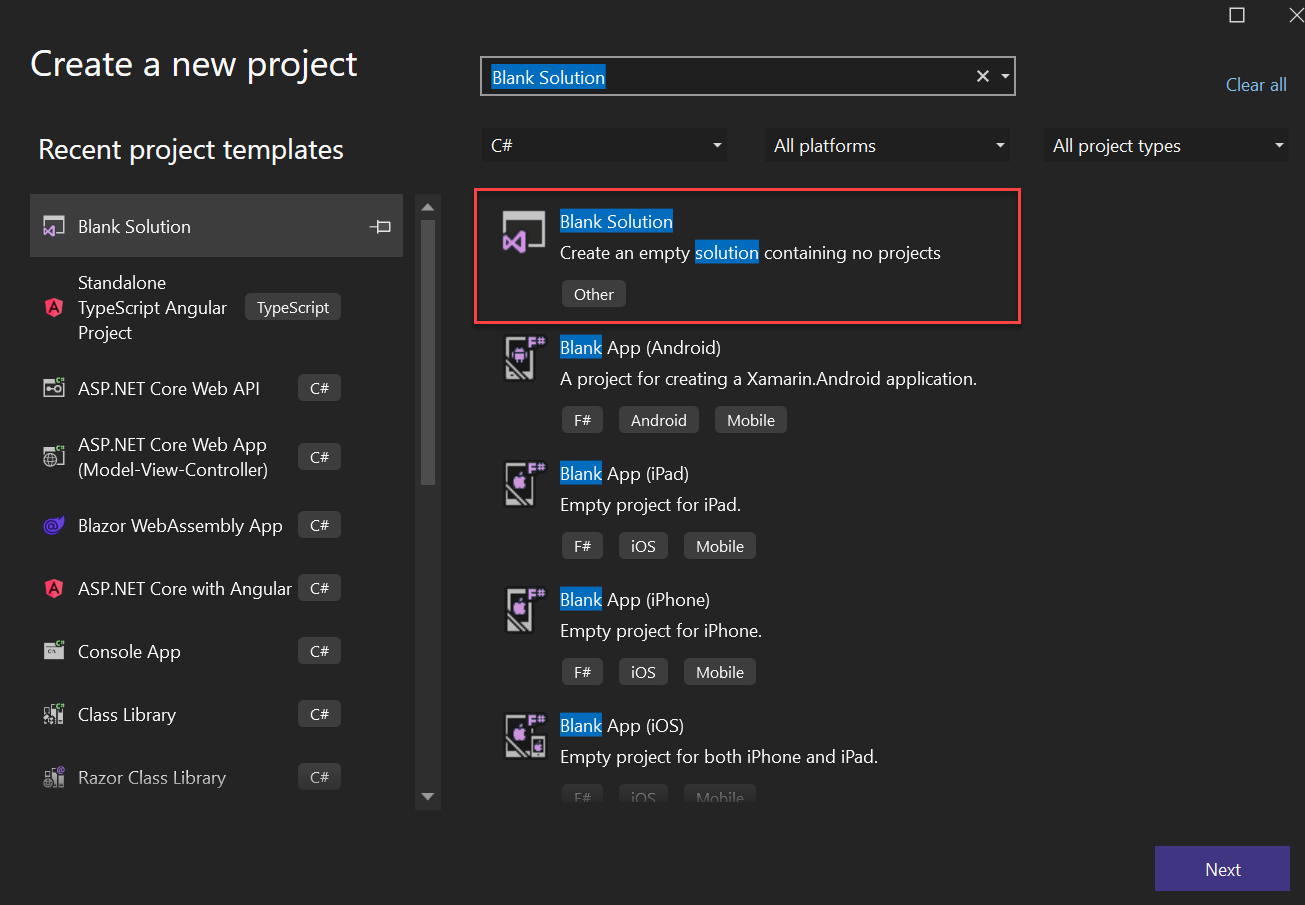Click the ASP.NET Core with Angular icon

pyautogui.click(x=54, y=589)
